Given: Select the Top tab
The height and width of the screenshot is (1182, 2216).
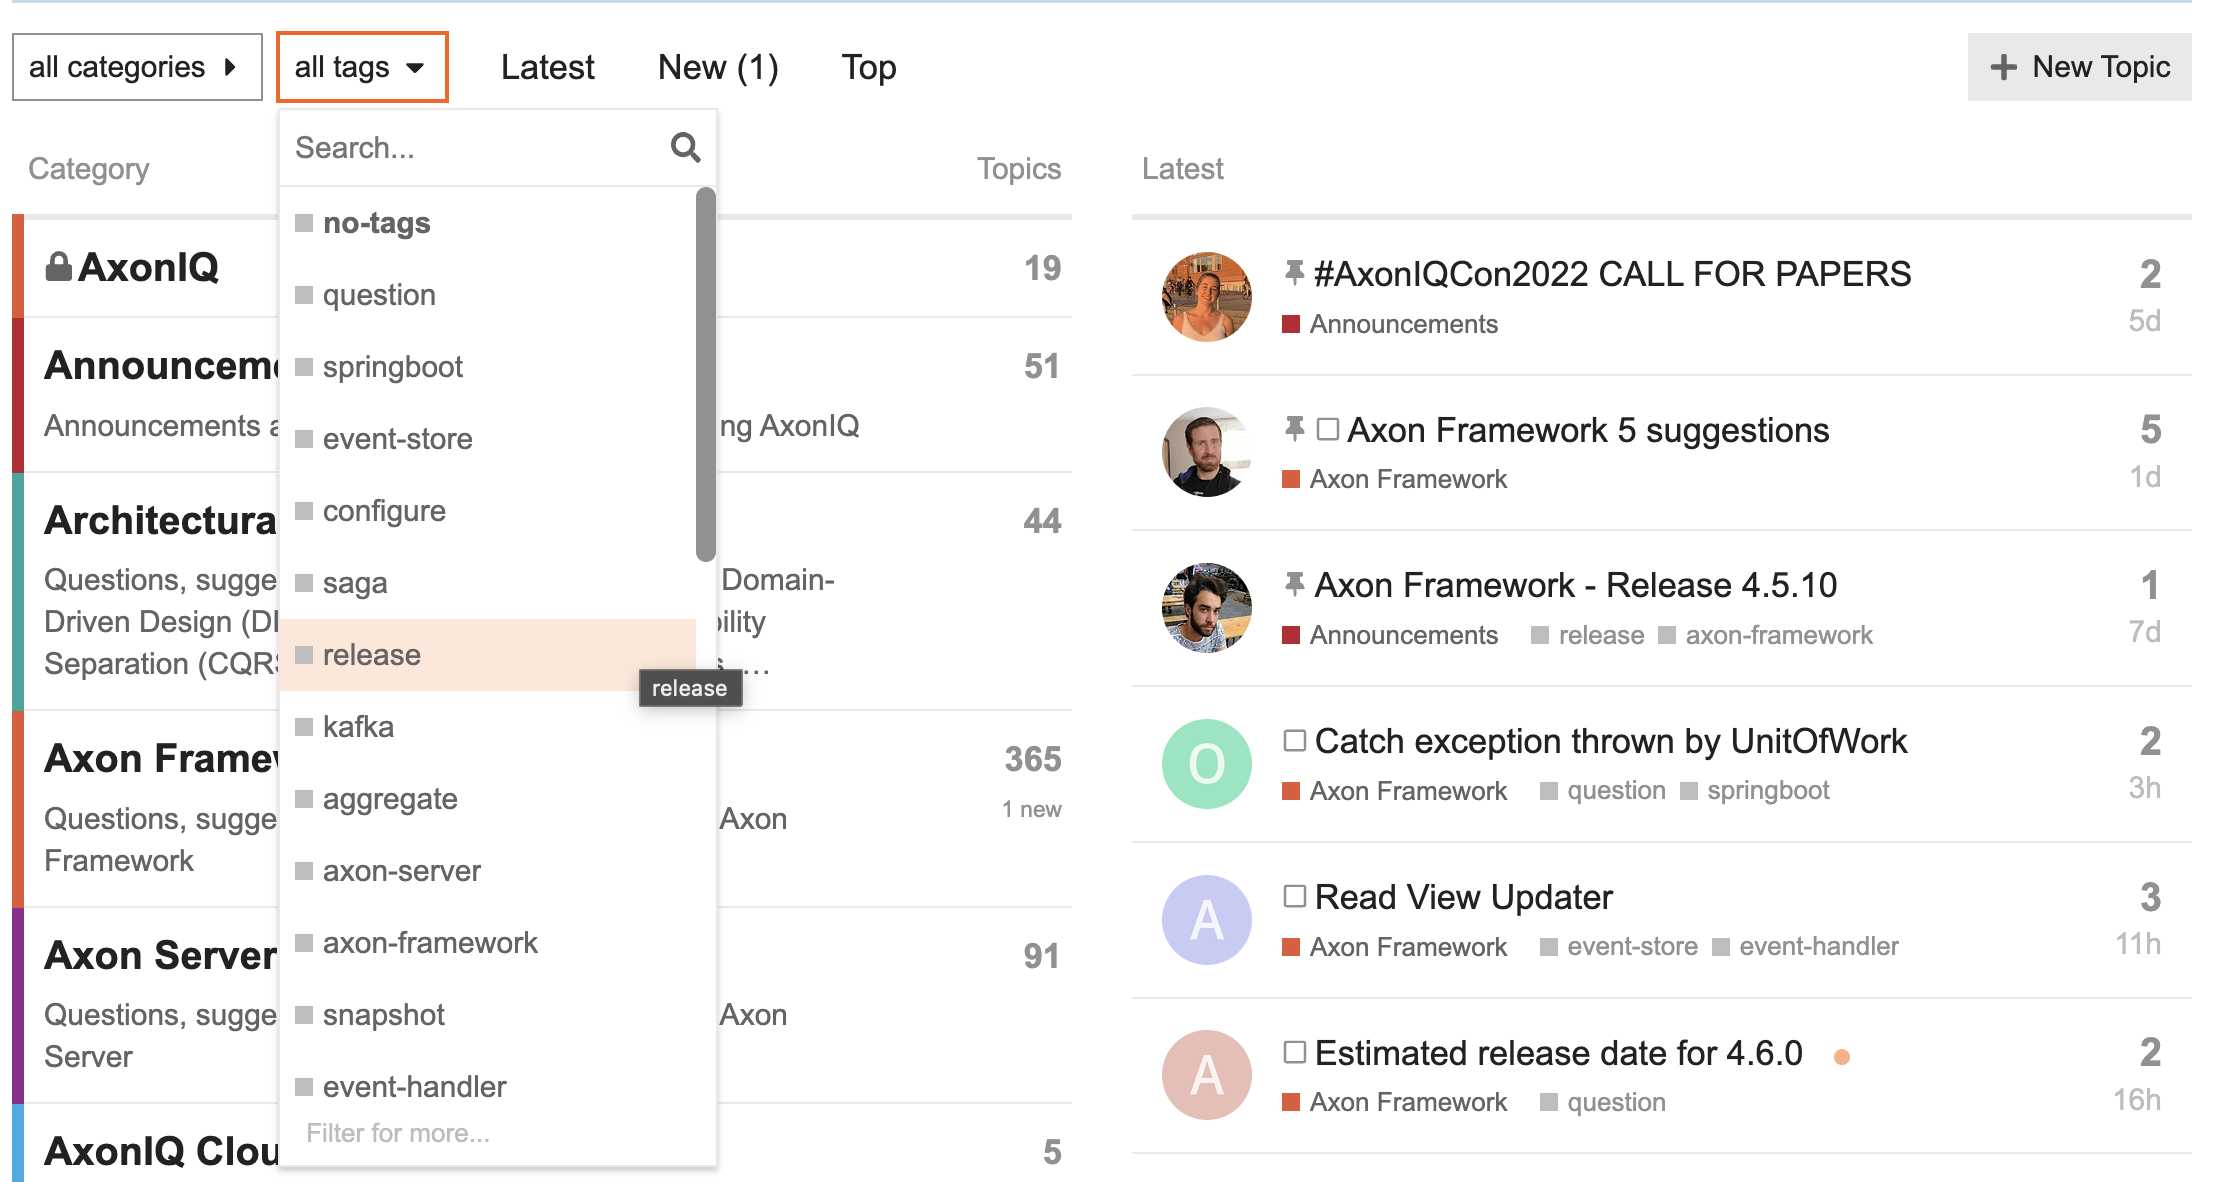Looking at the screenshot, I should click(871, 65).
